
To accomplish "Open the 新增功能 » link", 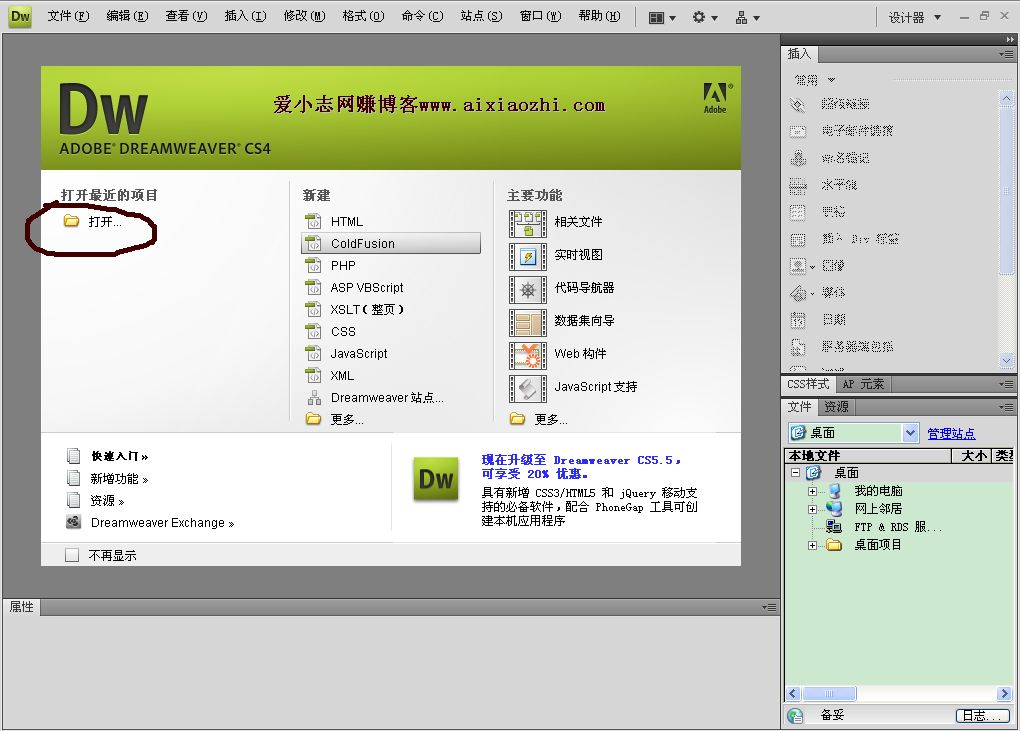I will point(119,479).
